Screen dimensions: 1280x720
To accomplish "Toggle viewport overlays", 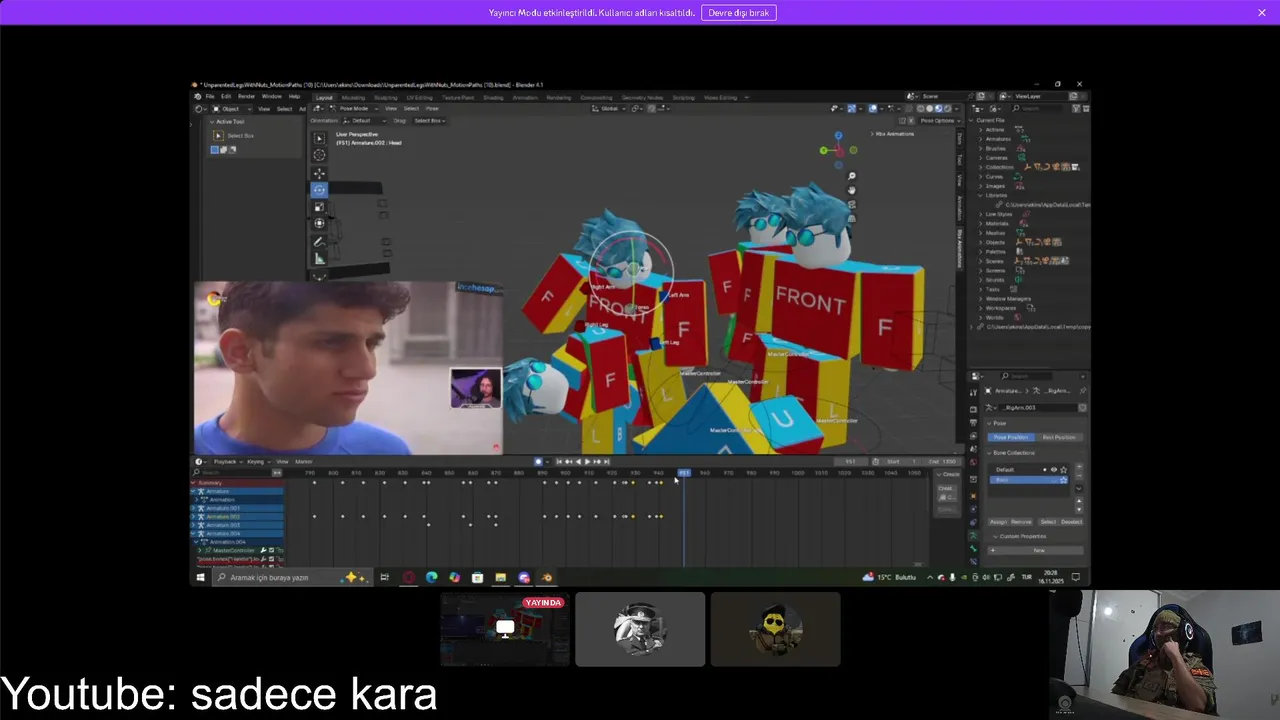I will 871,108.
